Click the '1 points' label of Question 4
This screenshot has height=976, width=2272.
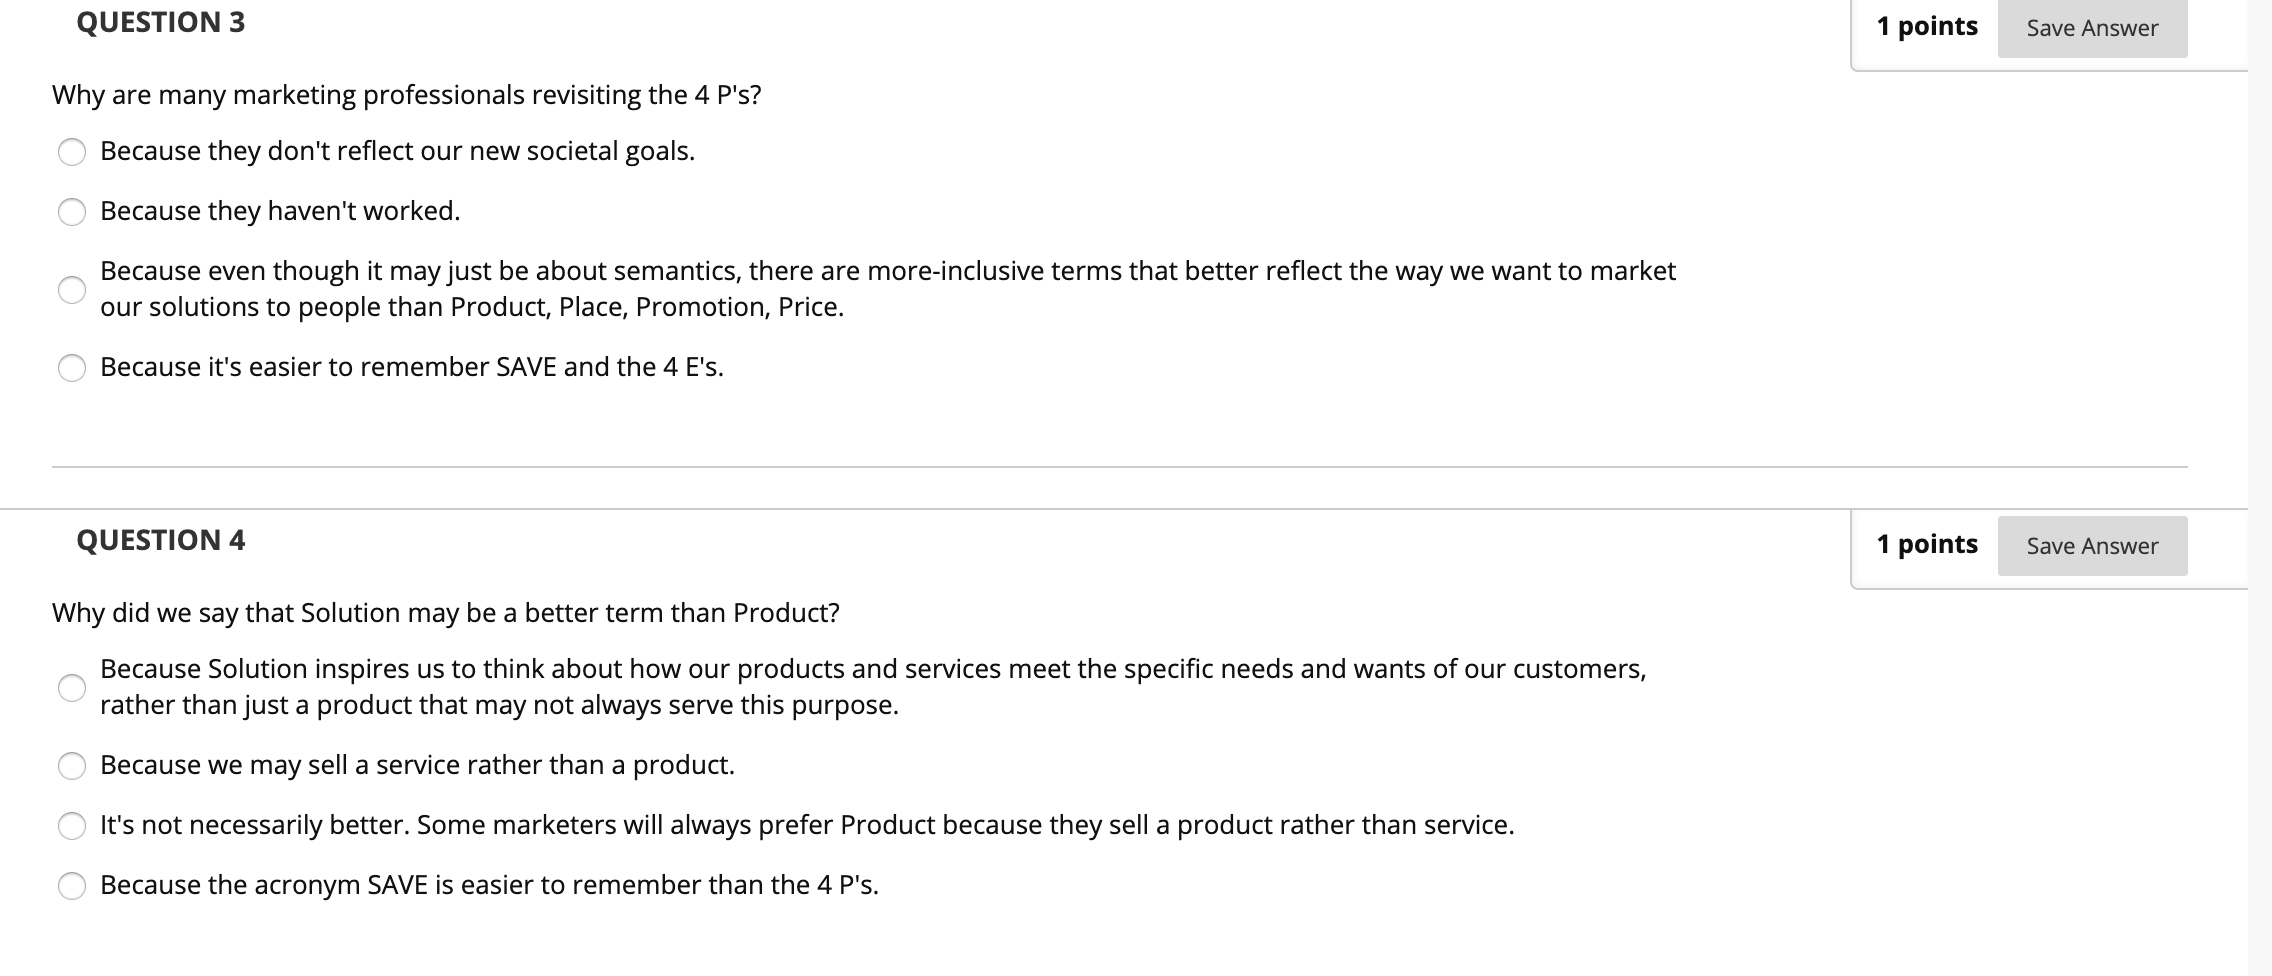(1926, 545)
